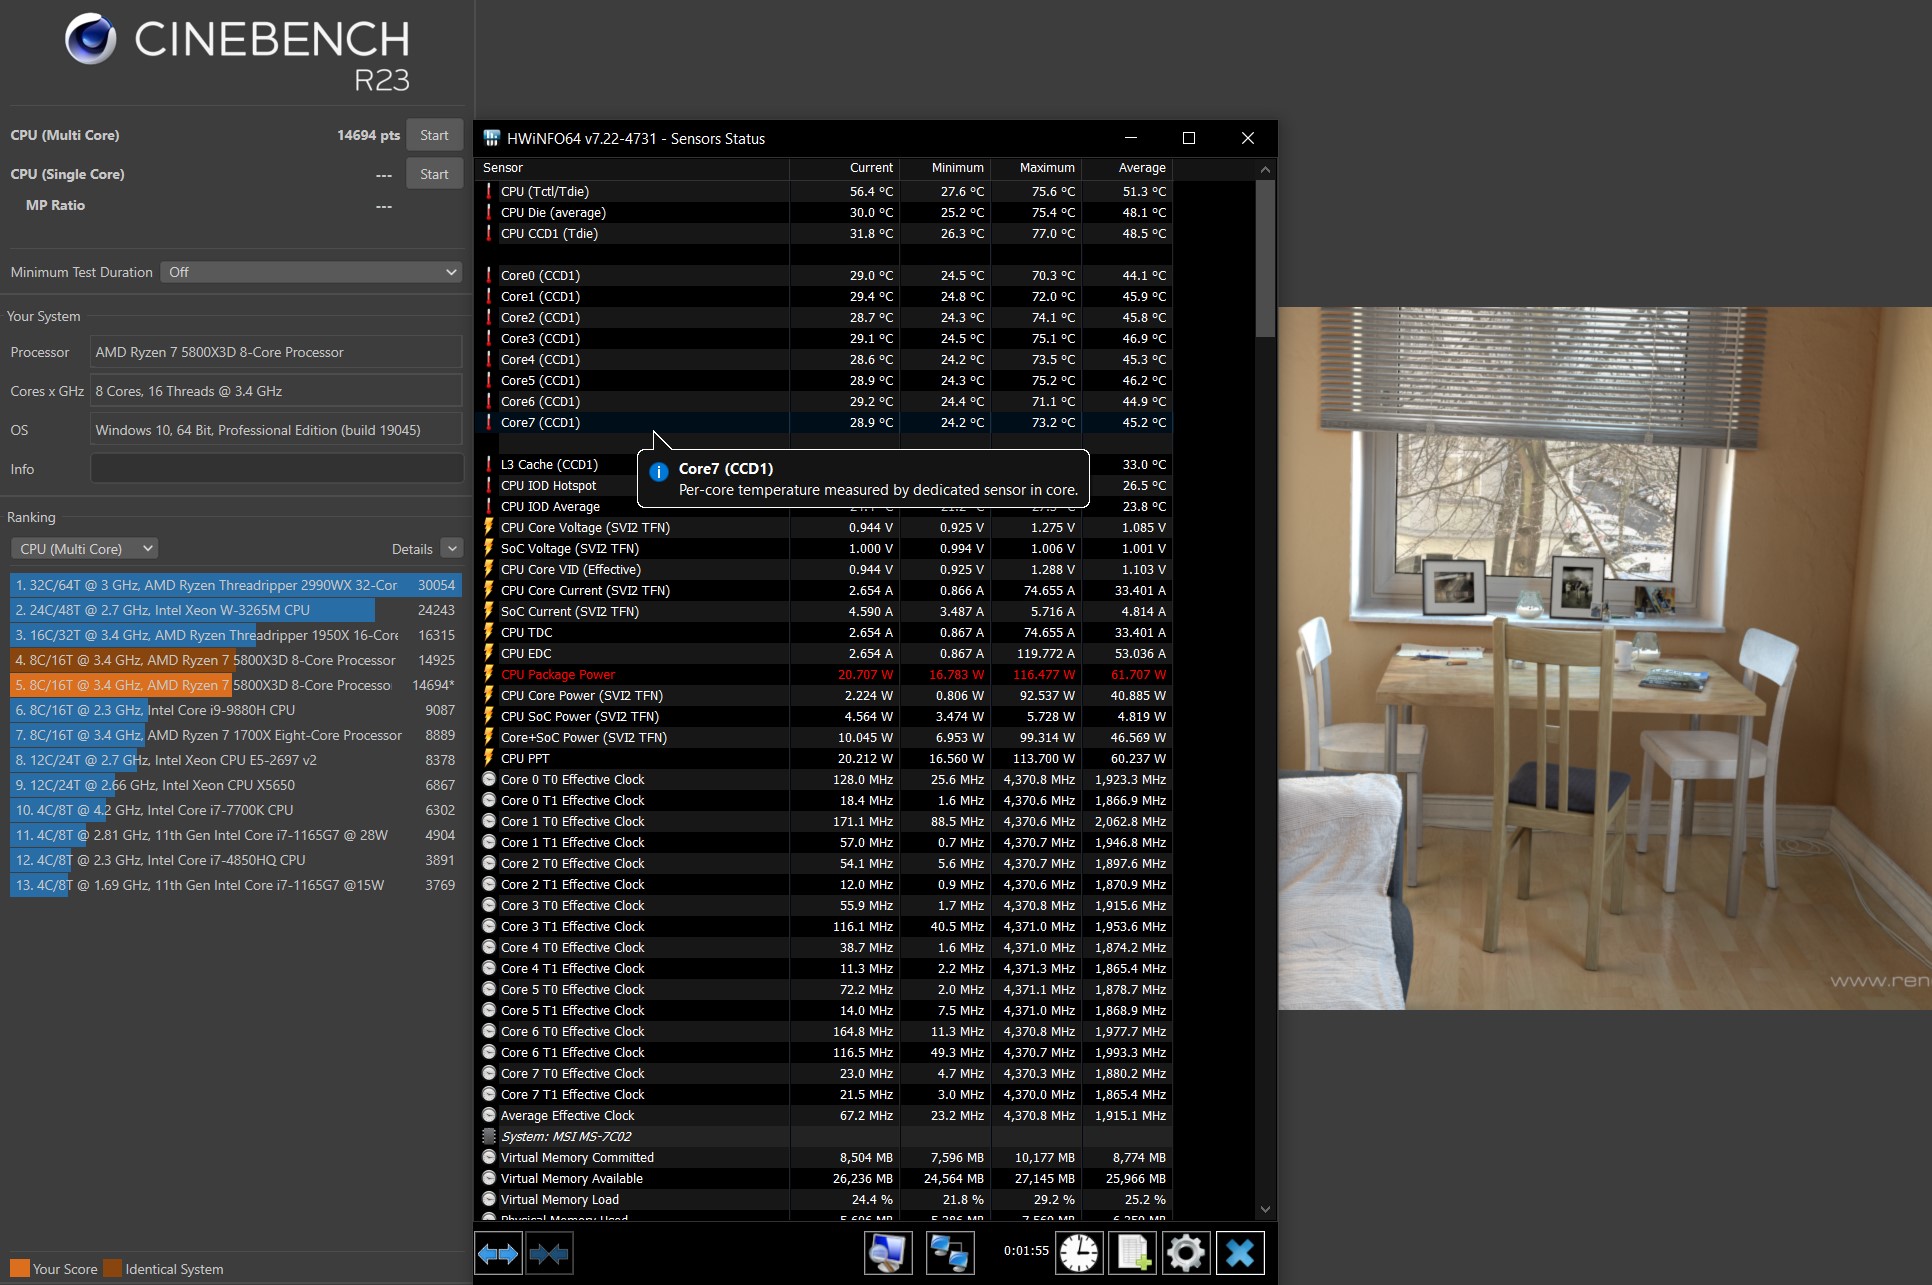
Task: Click the Cinebench logo icon
Action: tap(91, 40)
